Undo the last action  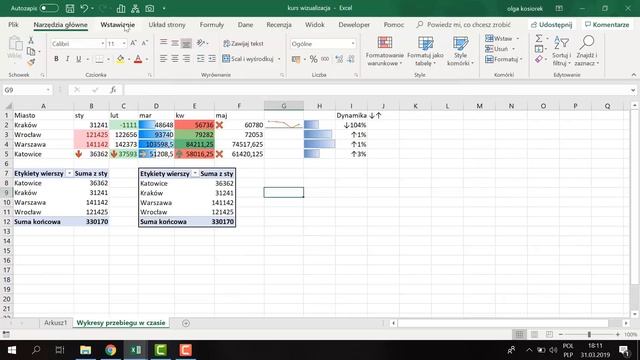pyautogui.click(x=84, y=8)
